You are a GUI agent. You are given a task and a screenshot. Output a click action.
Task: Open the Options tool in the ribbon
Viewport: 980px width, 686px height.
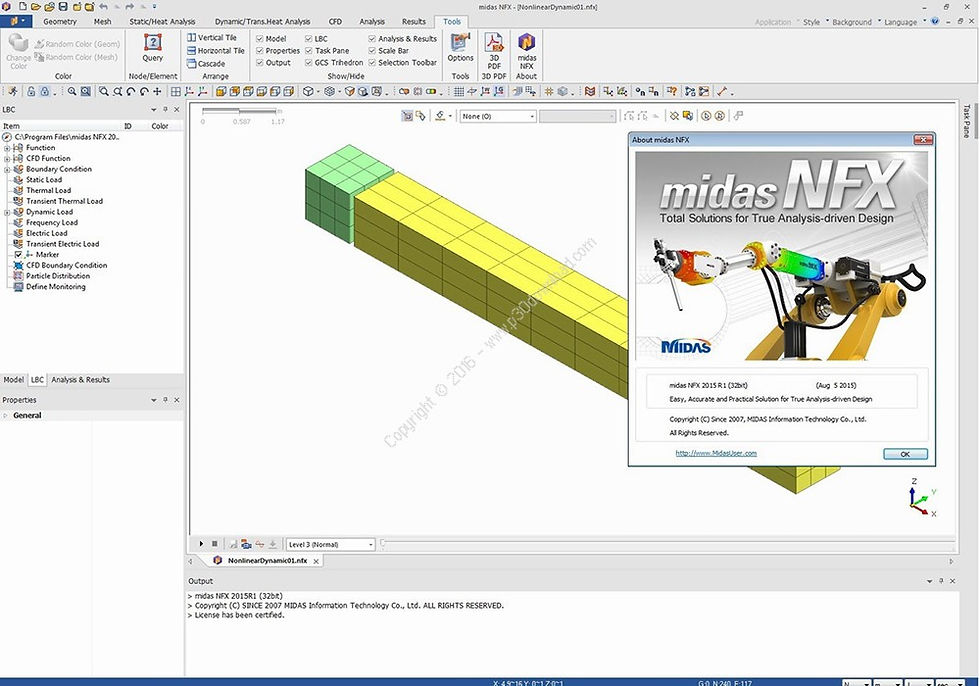461,47
